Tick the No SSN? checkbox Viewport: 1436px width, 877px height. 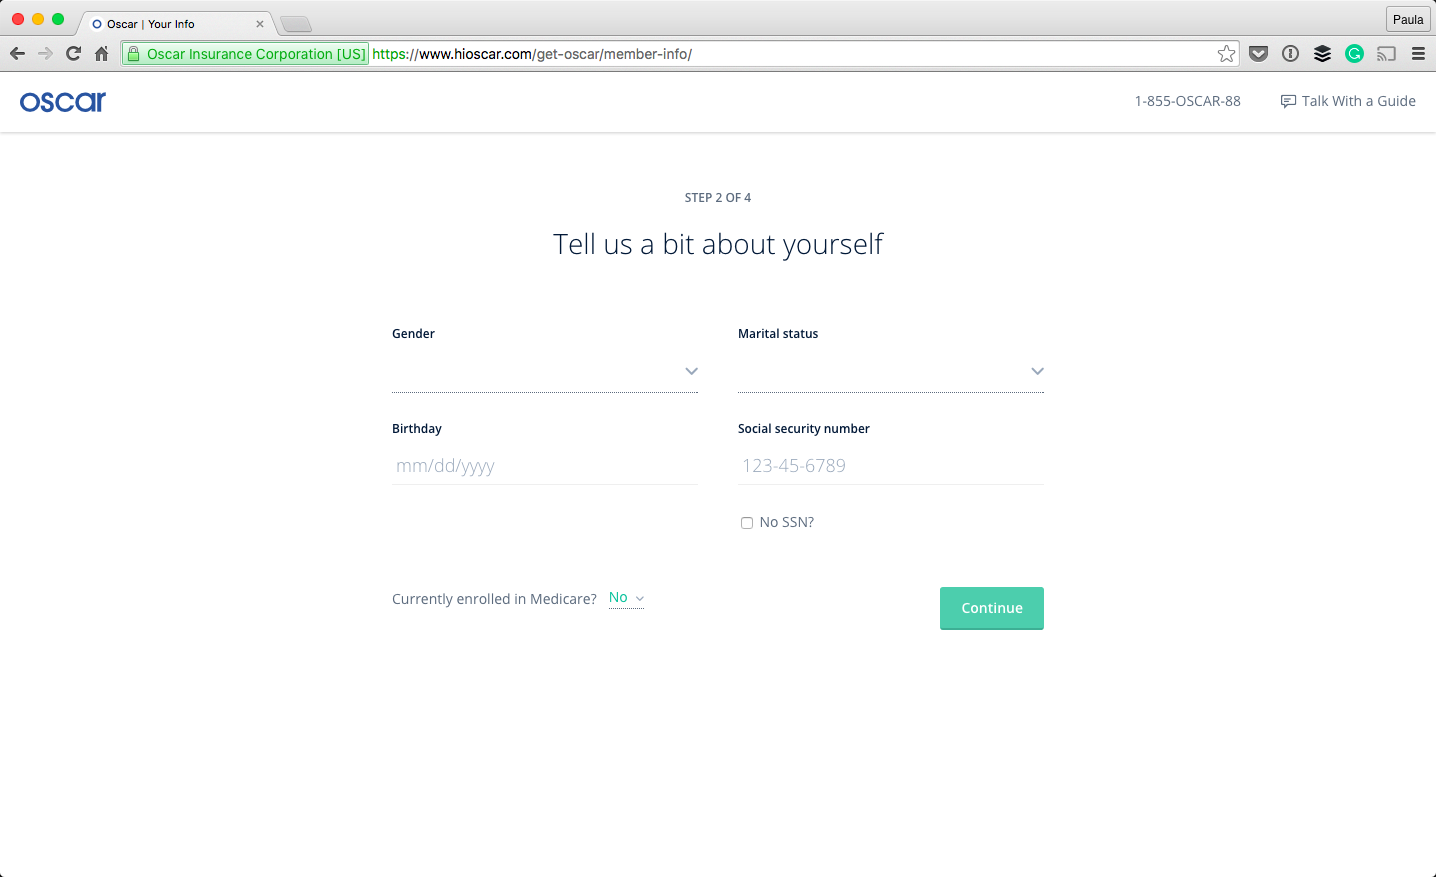coord(747,523)
